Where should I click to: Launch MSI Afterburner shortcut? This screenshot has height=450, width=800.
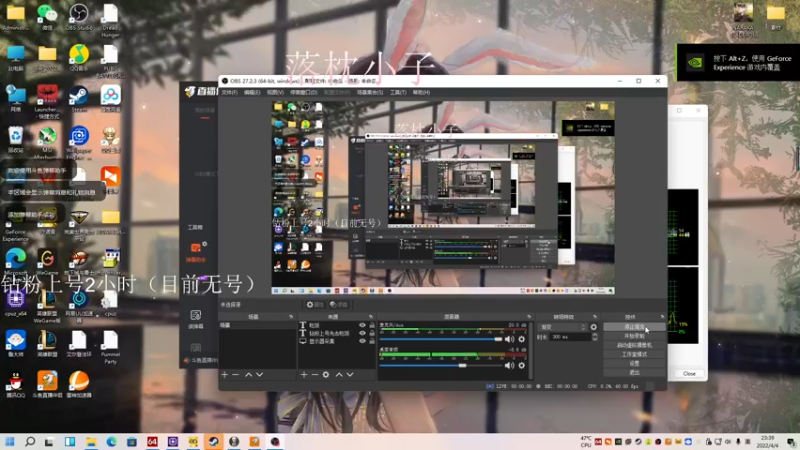pyautogui.click(x=47, y=143)
